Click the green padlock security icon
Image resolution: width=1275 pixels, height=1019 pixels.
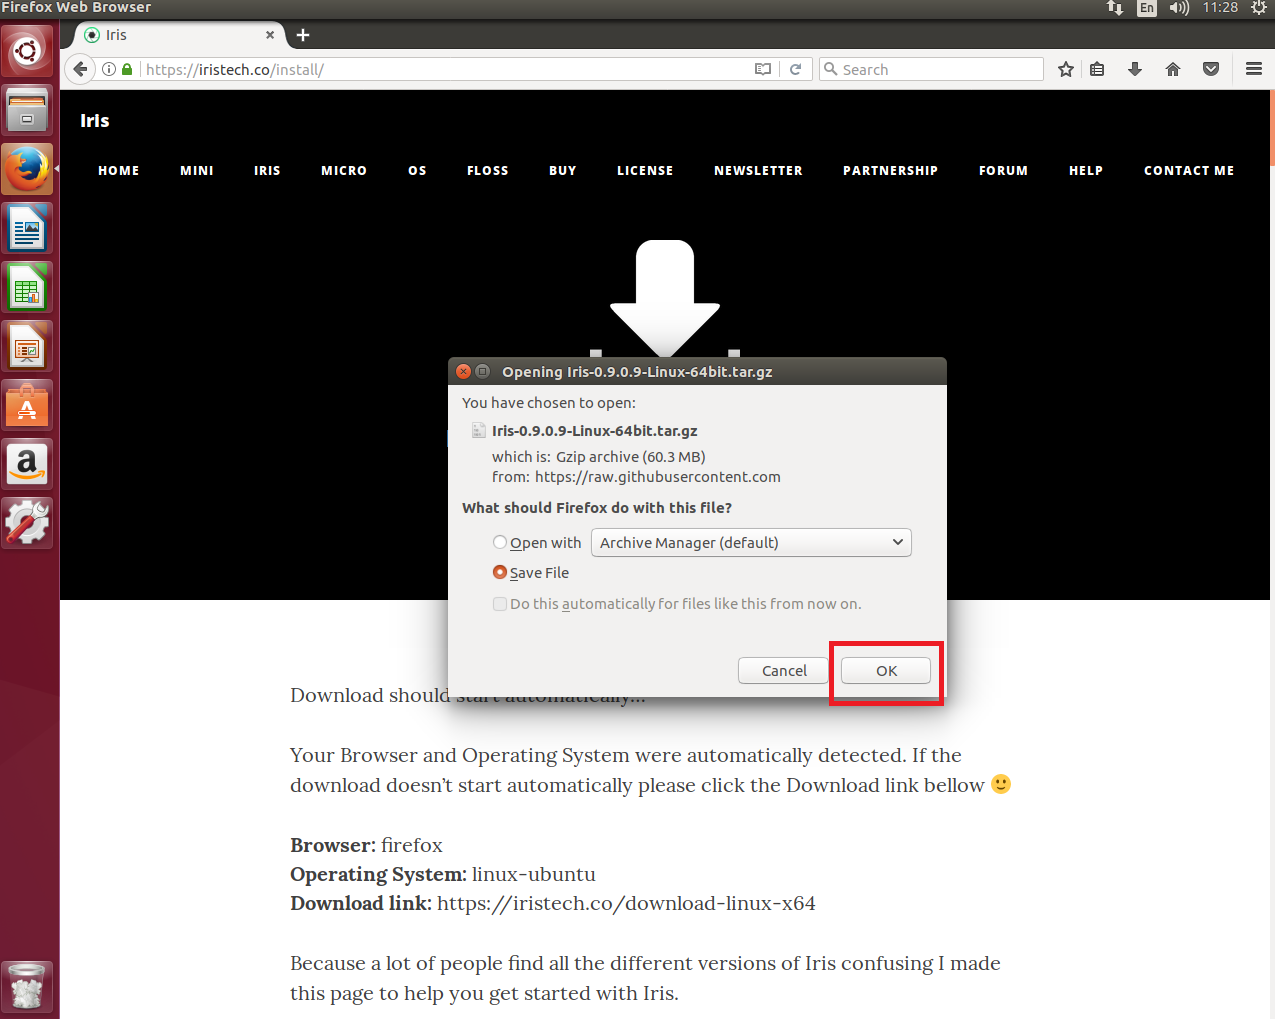click(127, 69)
